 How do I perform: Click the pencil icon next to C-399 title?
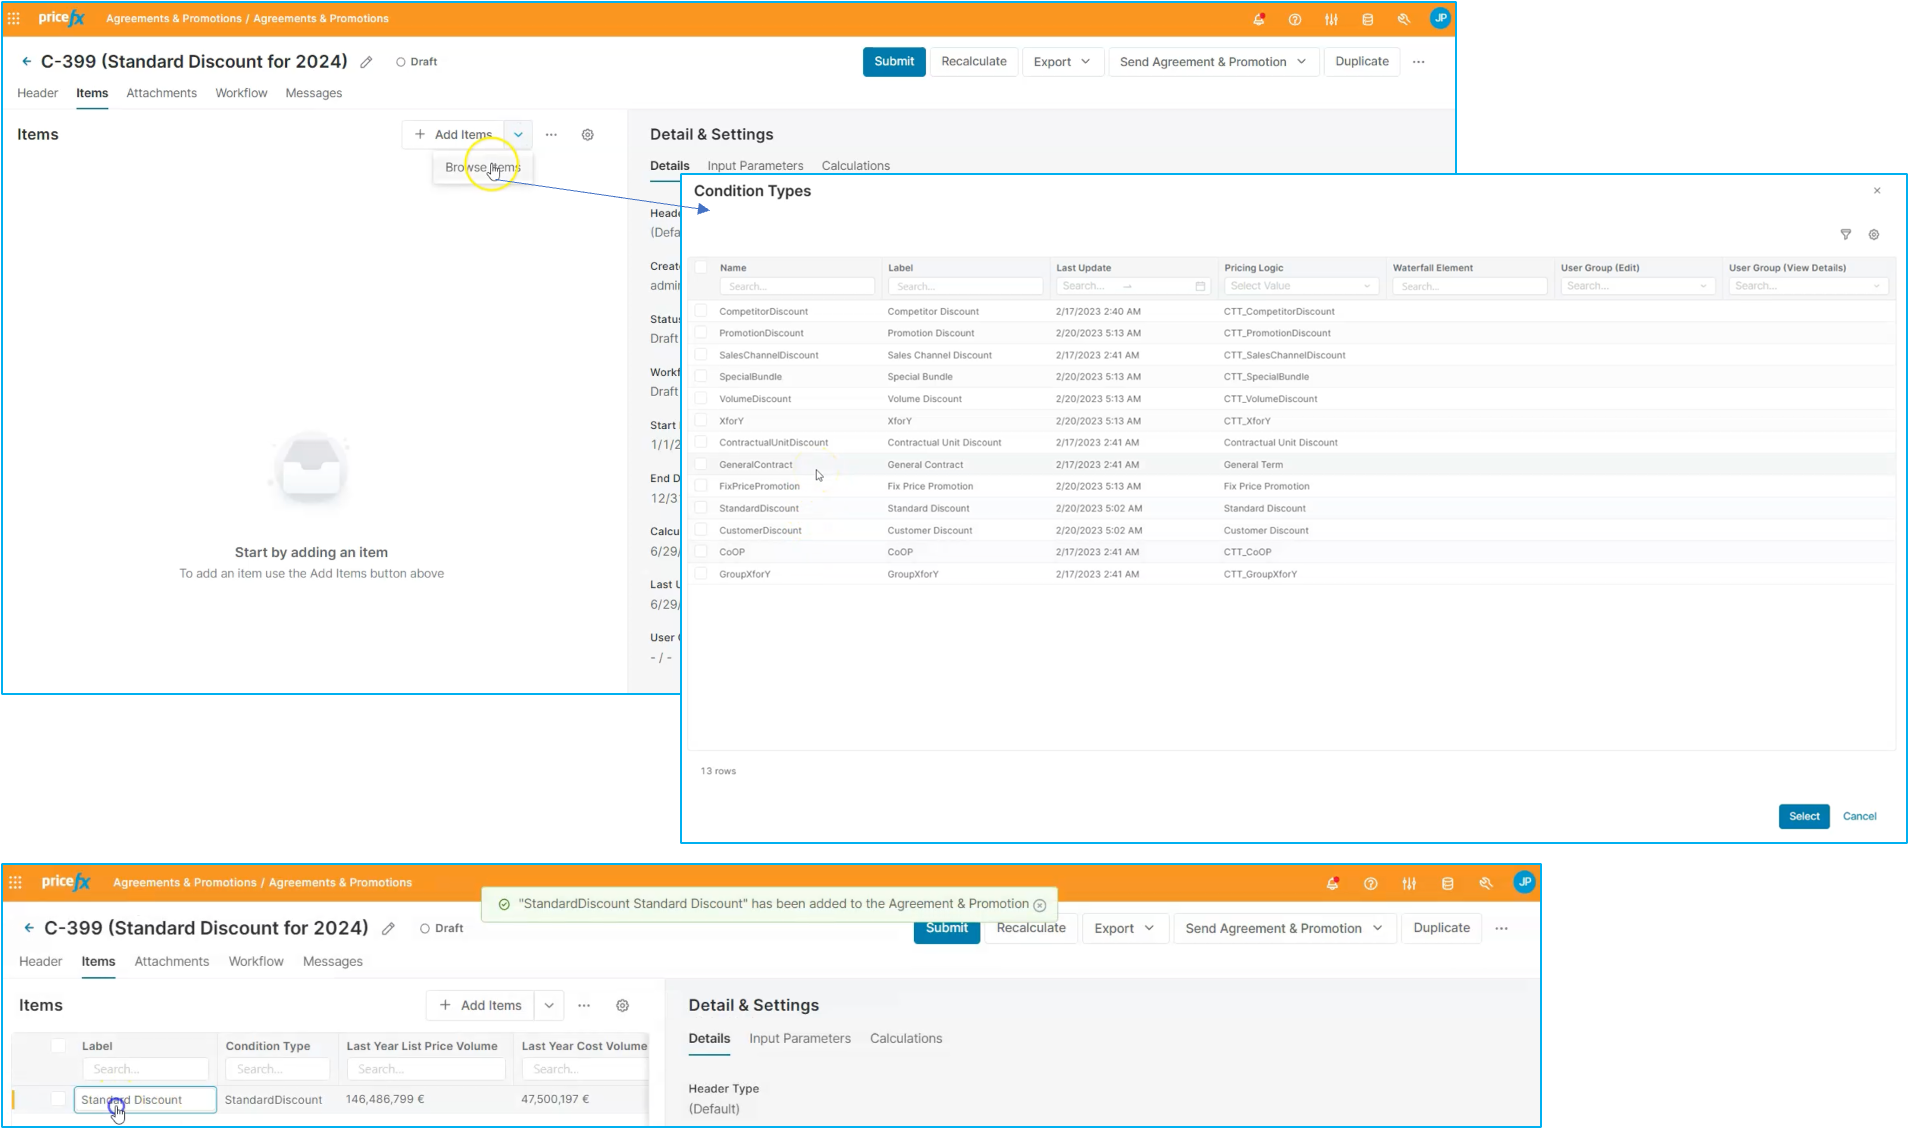pyautogui.click(x=367, y=62)
